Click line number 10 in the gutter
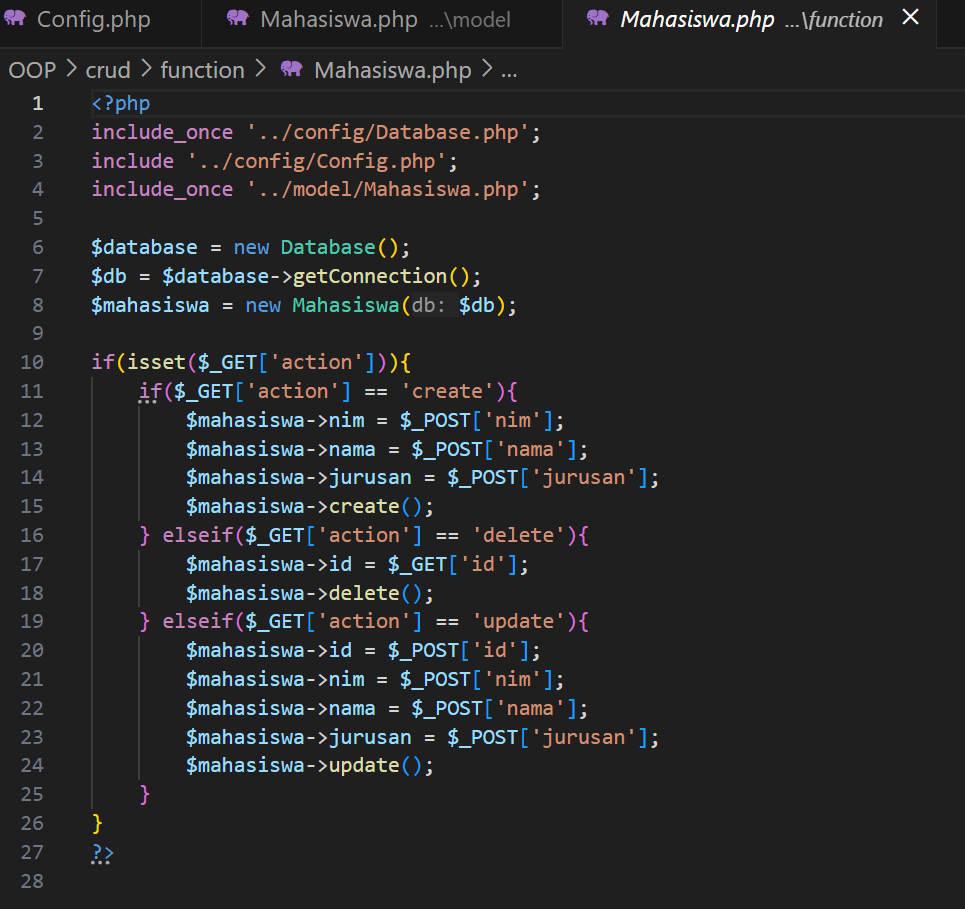 click(32, 362)
